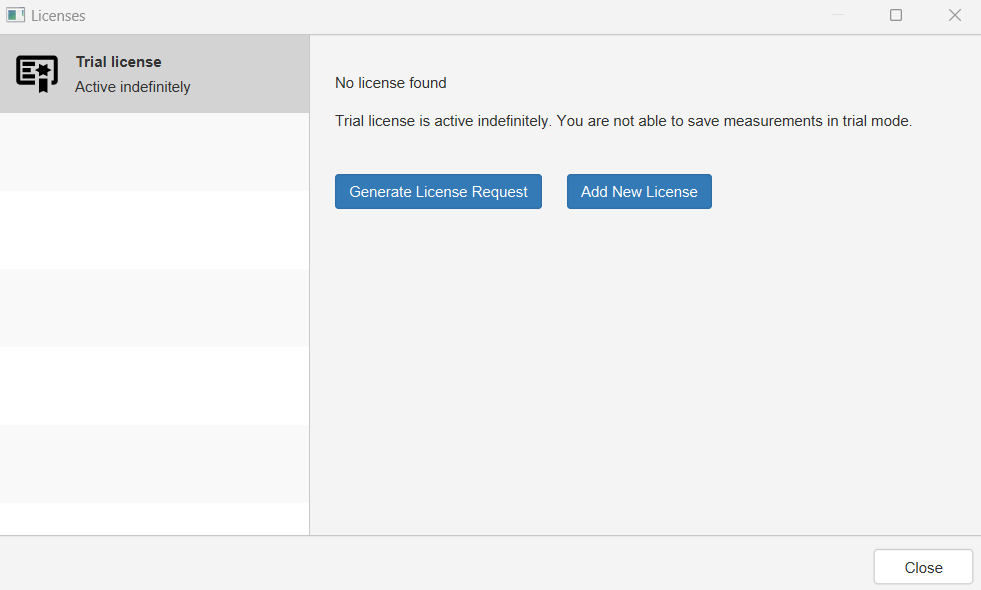Select the third empty row in license list
Image resolution: width=981 pixels, height=590 pixels.
tap(154, 308)
